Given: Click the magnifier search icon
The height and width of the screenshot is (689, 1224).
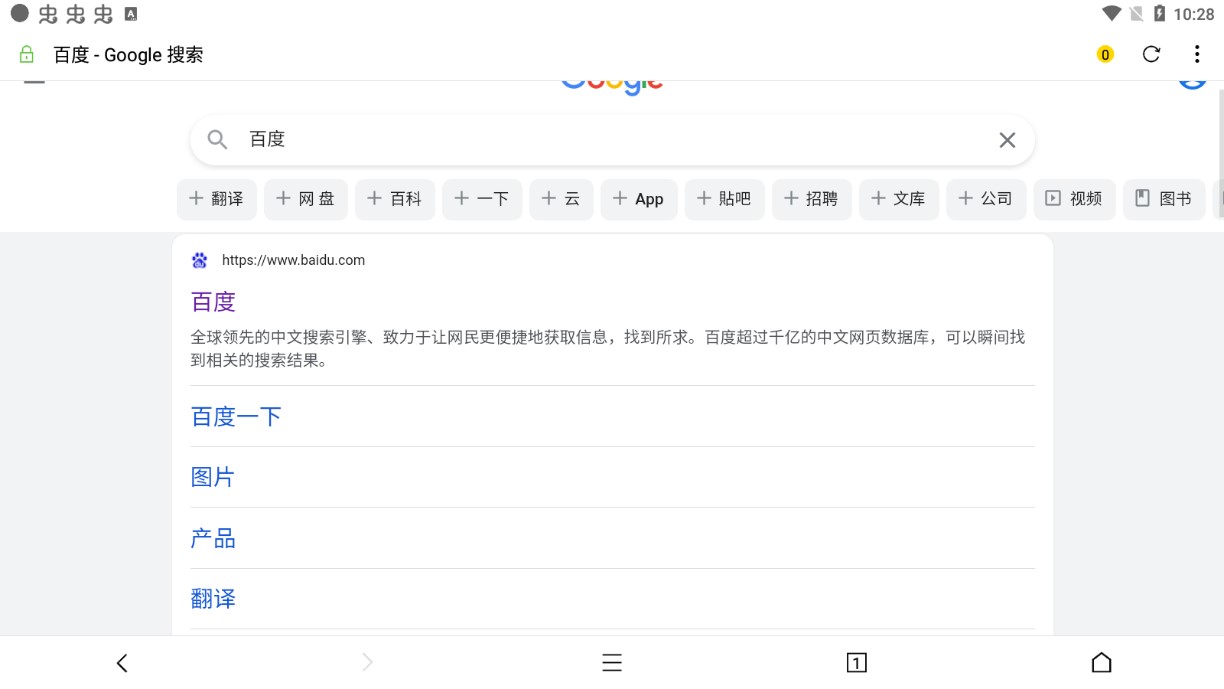Looking at the screenshot, I should click(217, 140).
